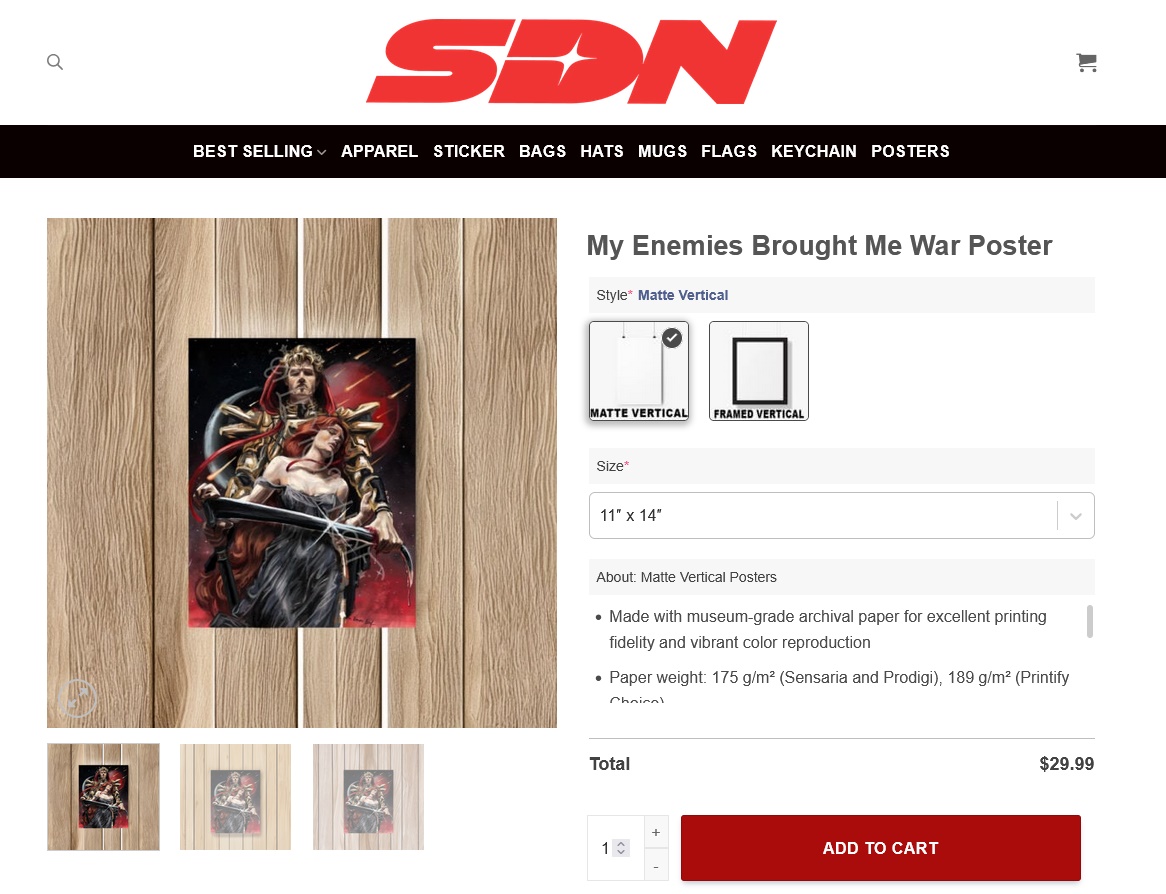Select the first dark wood thumbnail

[x=103, y=797]
